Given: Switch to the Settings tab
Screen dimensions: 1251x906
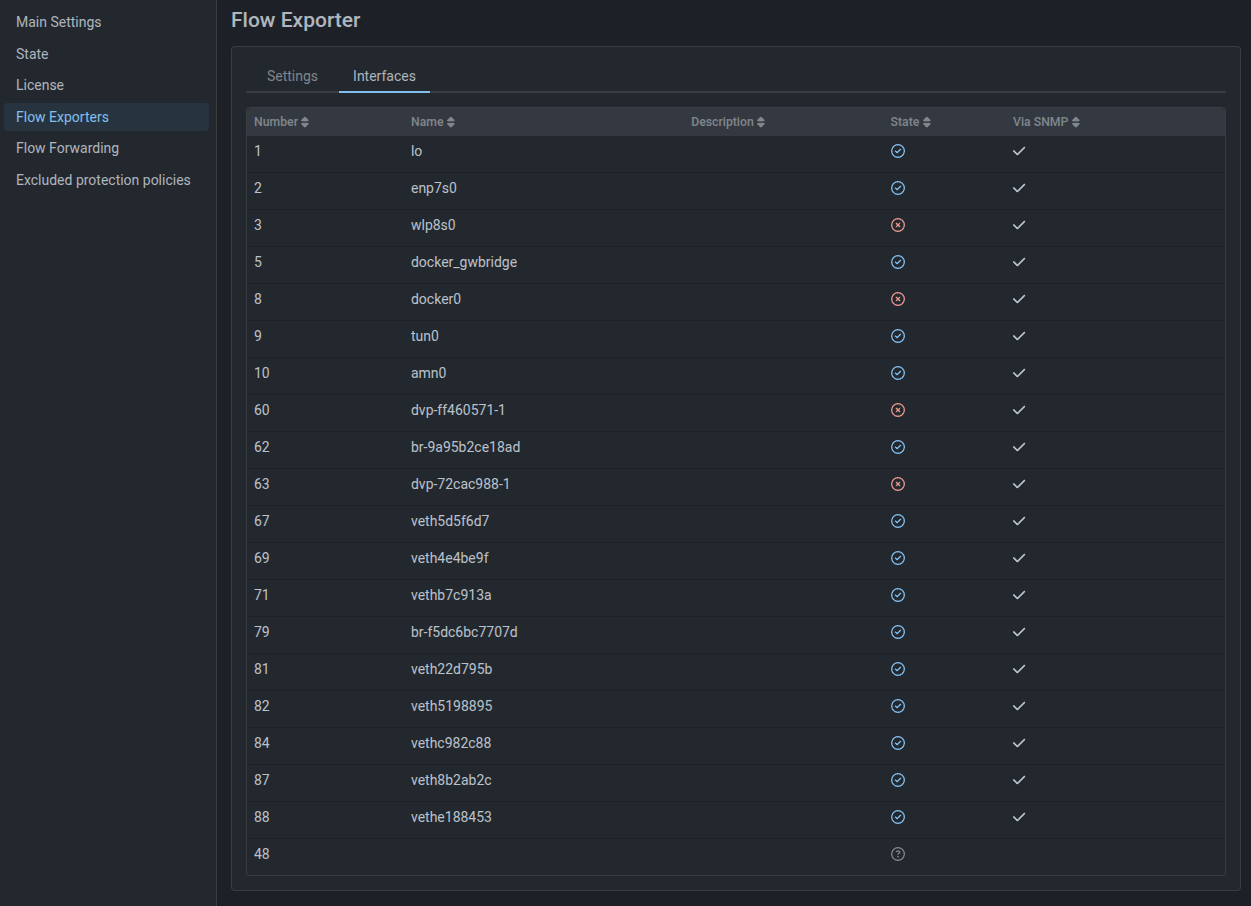Looking at the screenshot, I should (x=292, y=76).
